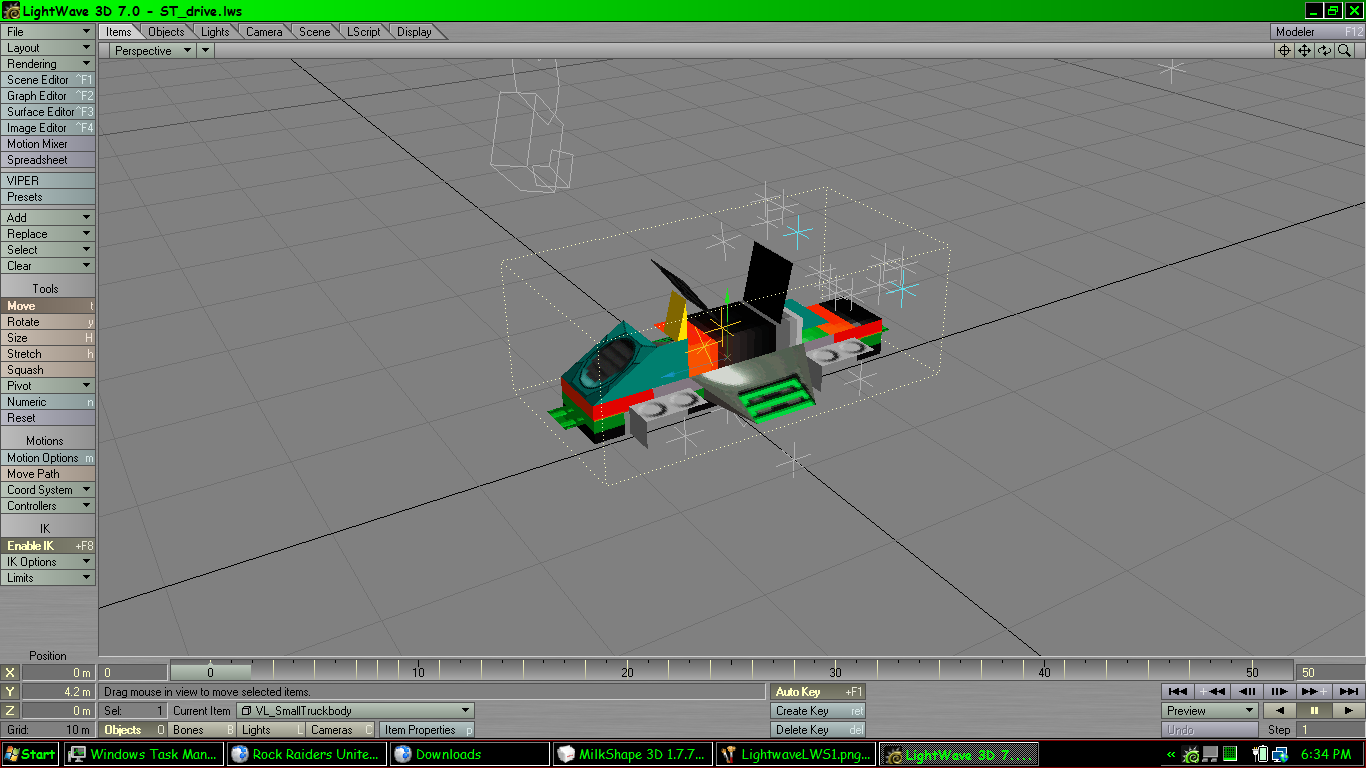Open the File dropdown menu
The image size is (1366, 768).
point(48,32)
